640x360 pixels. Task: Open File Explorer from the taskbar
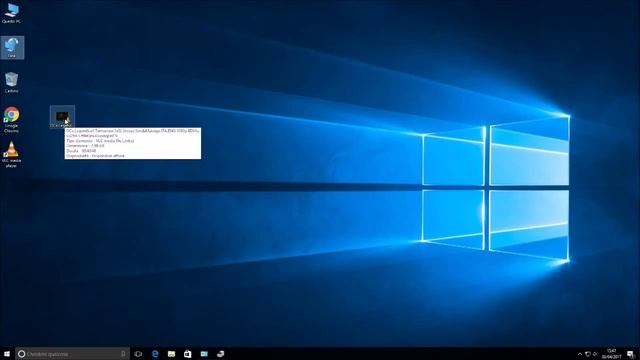[x=171, y=354]
